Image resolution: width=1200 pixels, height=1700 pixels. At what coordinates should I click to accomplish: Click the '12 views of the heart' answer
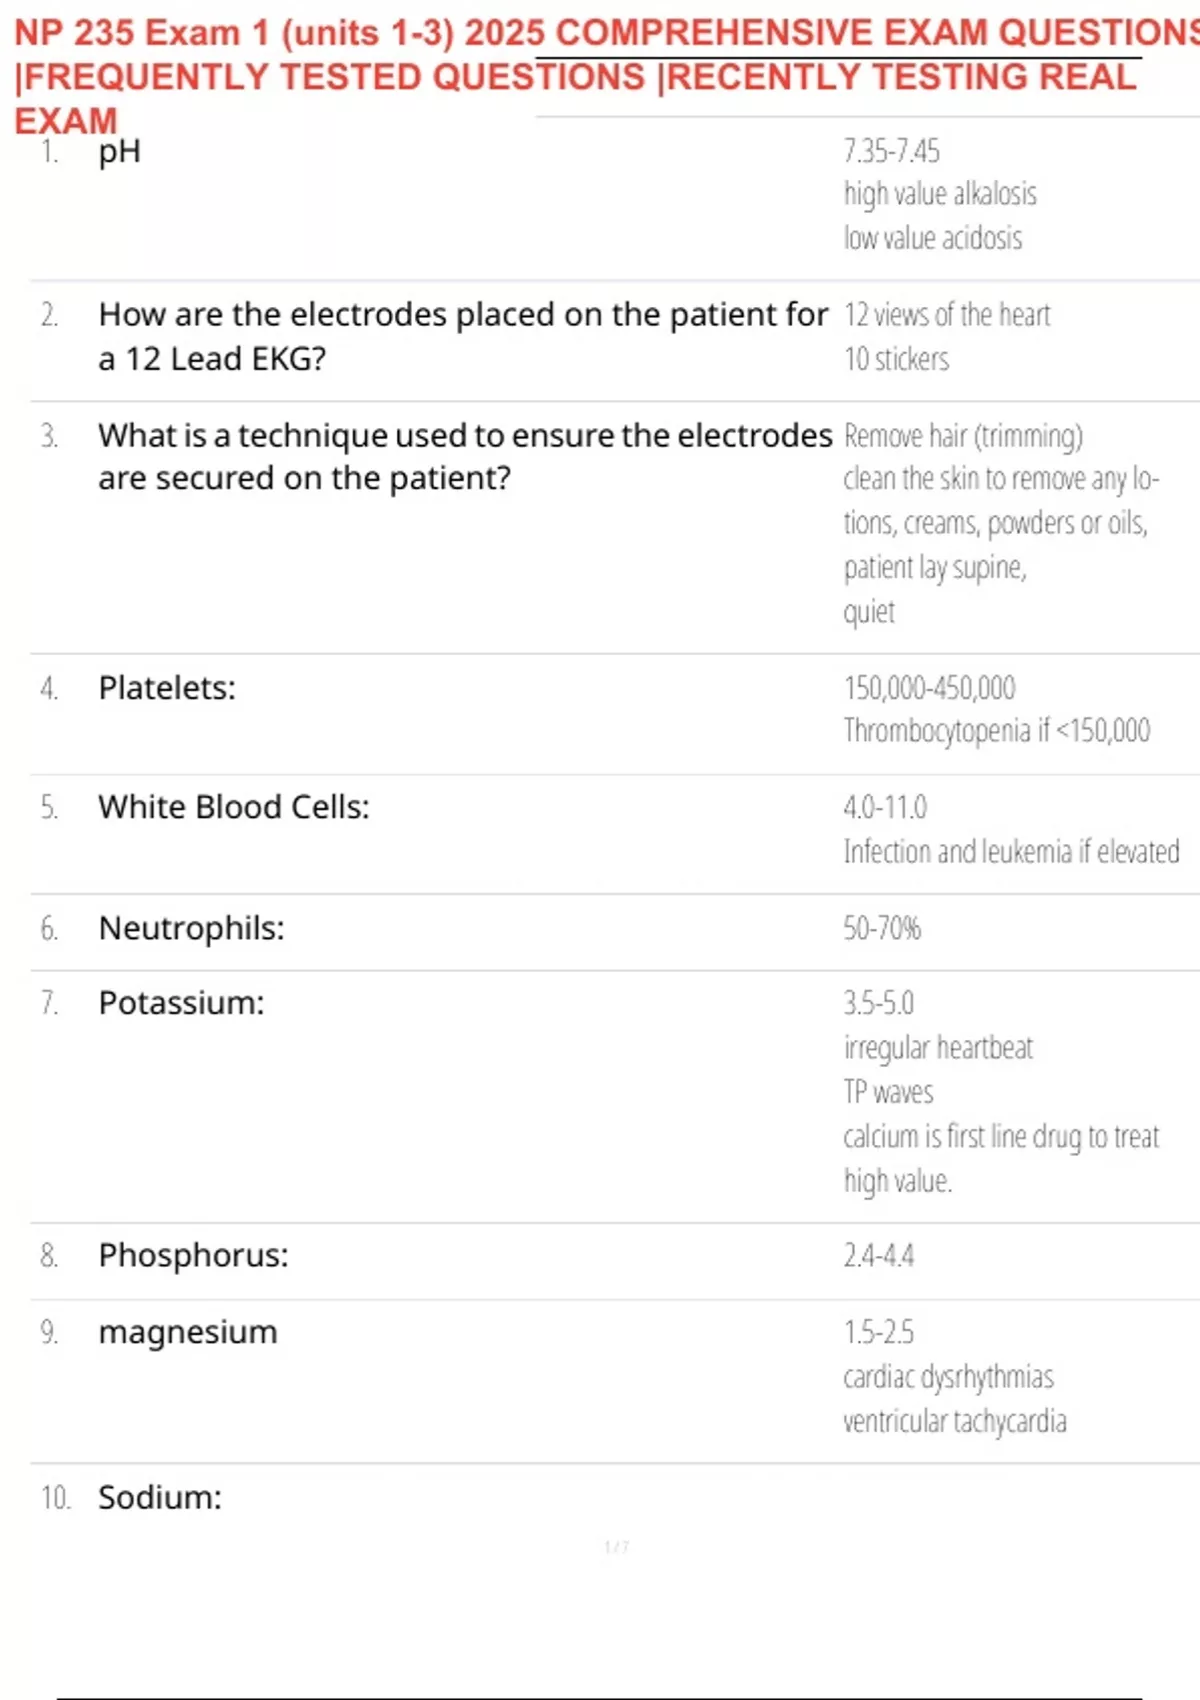(x=947, y=315)
